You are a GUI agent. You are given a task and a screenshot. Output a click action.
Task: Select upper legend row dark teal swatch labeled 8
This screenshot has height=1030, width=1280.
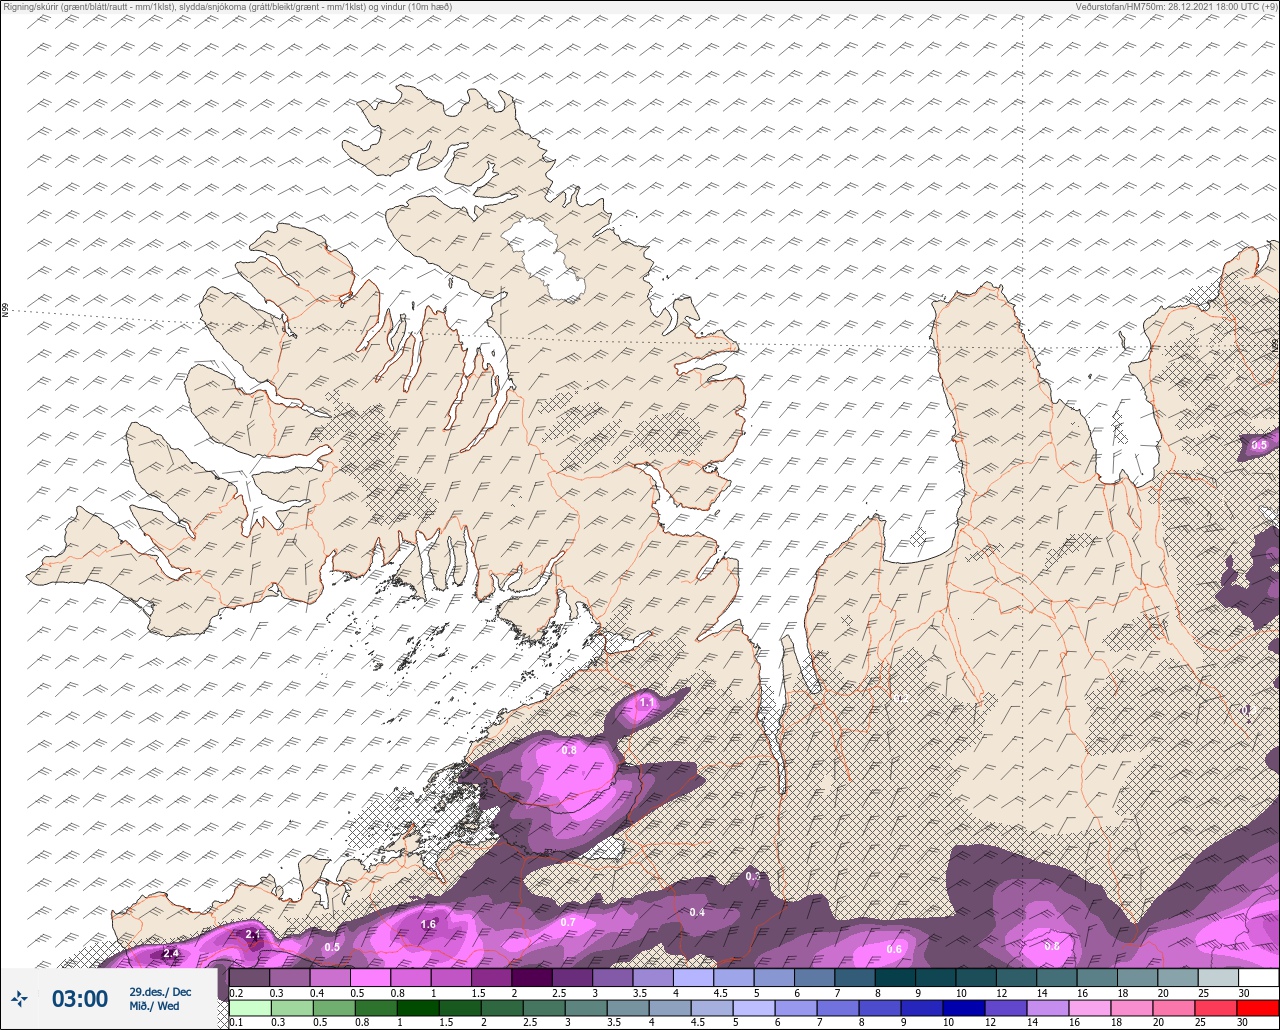tap(895, 977)
